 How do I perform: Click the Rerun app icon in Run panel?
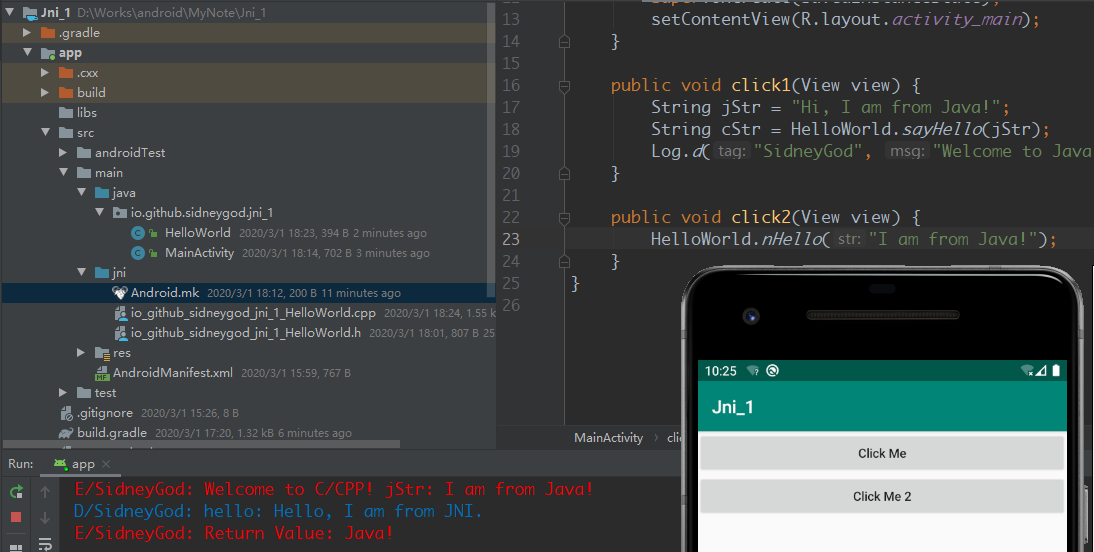16,492
